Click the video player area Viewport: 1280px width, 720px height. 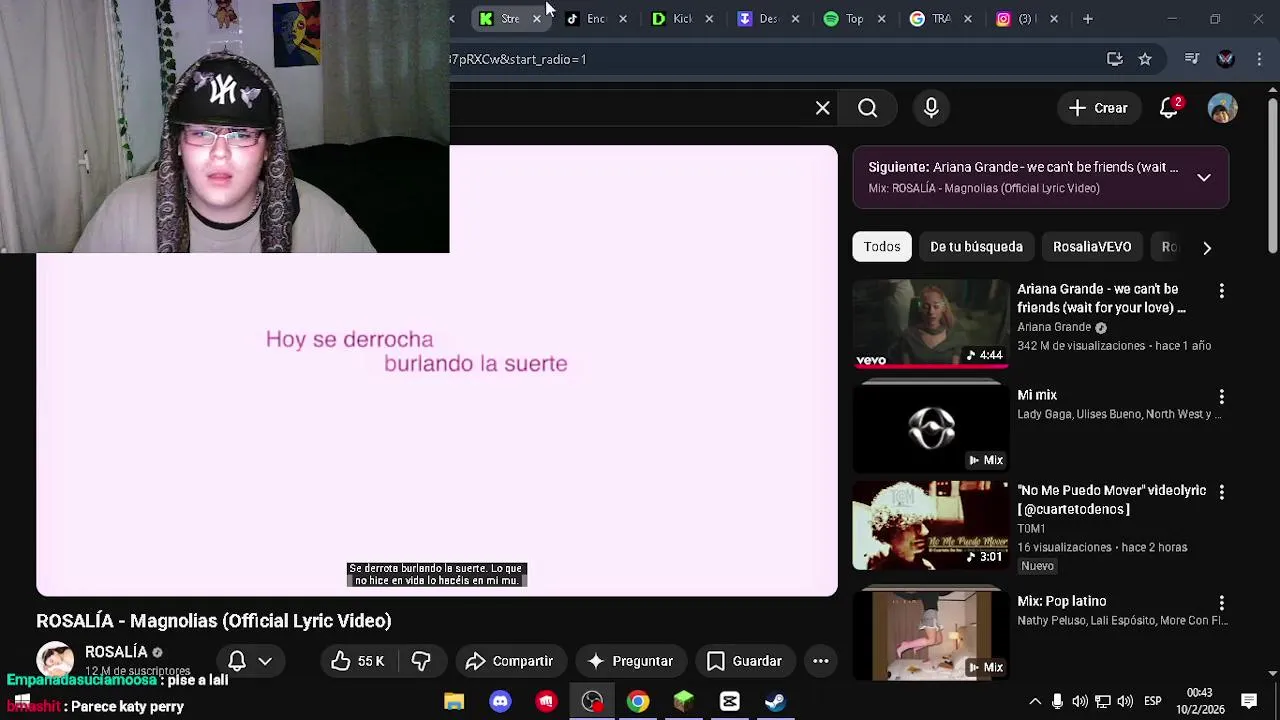(437, 371)
